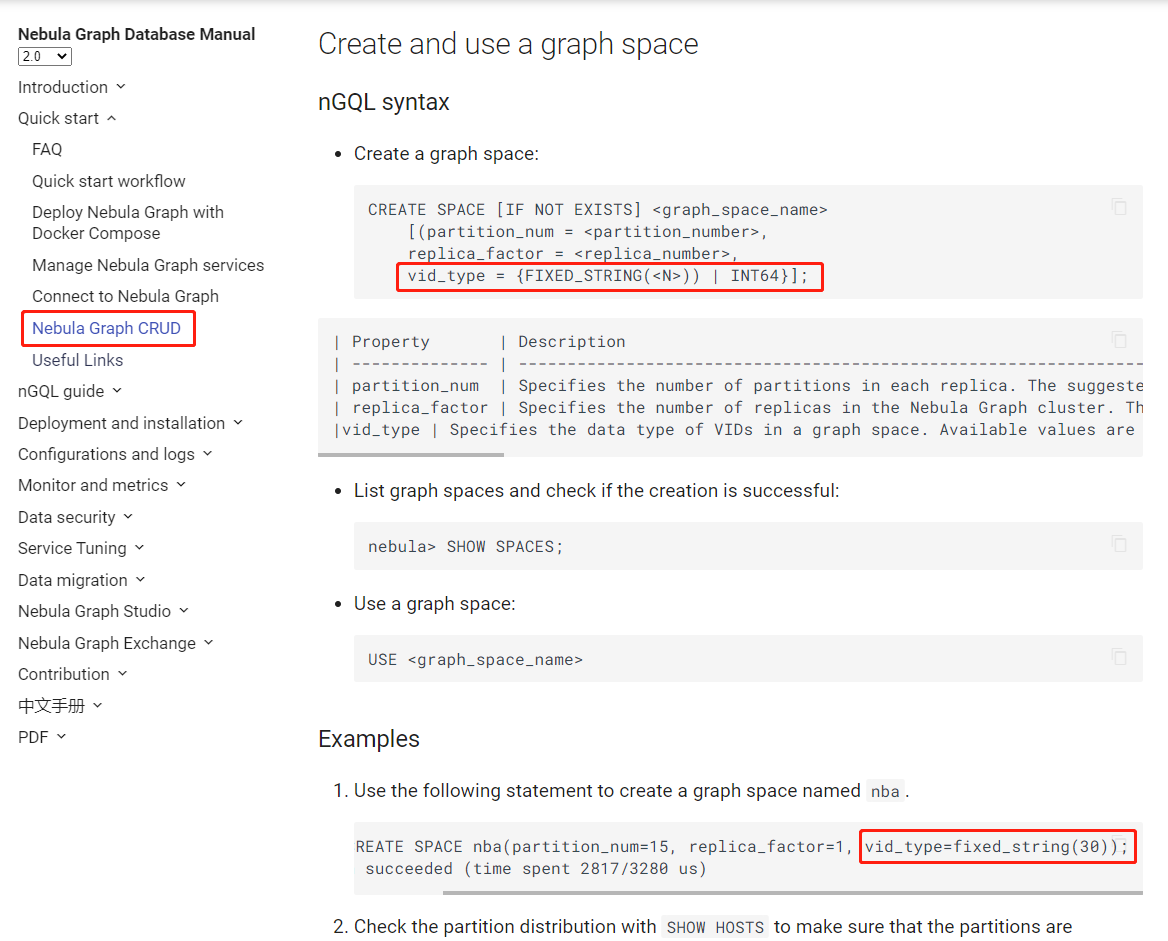Viewport: 1168px width, 941px height.
Task: Copy the nba example creation code
Action: click(x=1119, y=845)
